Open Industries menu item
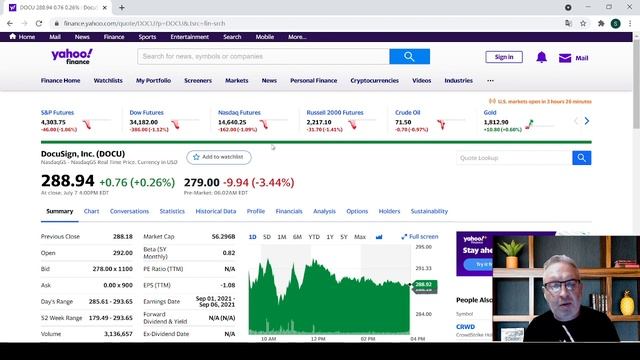Viewport: 640px width, 360px height. 458,81
